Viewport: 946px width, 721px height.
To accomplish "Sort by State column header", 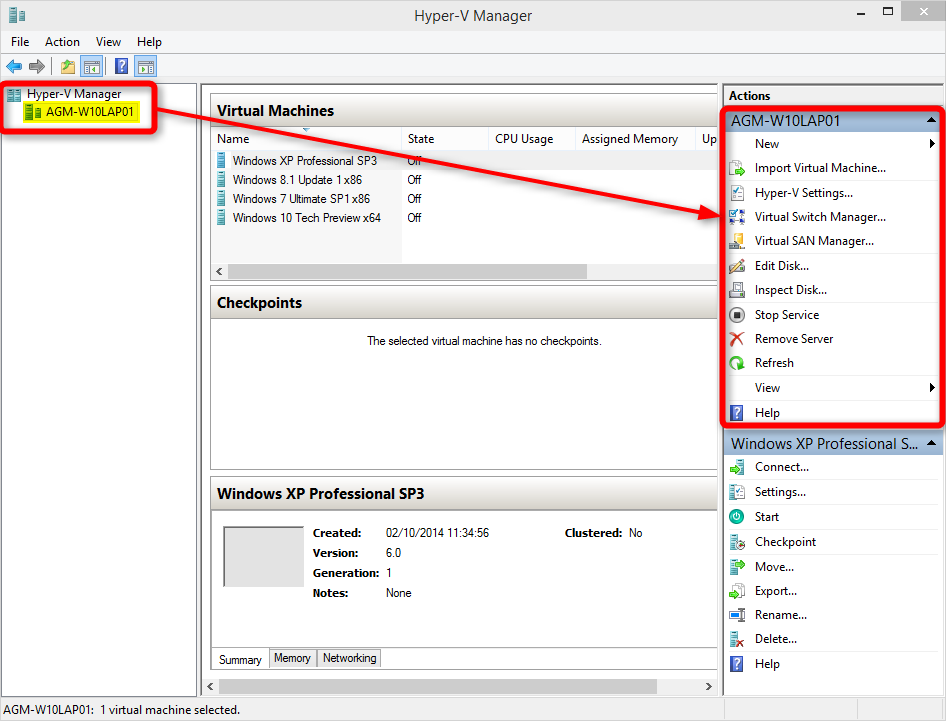I will 445,139.
